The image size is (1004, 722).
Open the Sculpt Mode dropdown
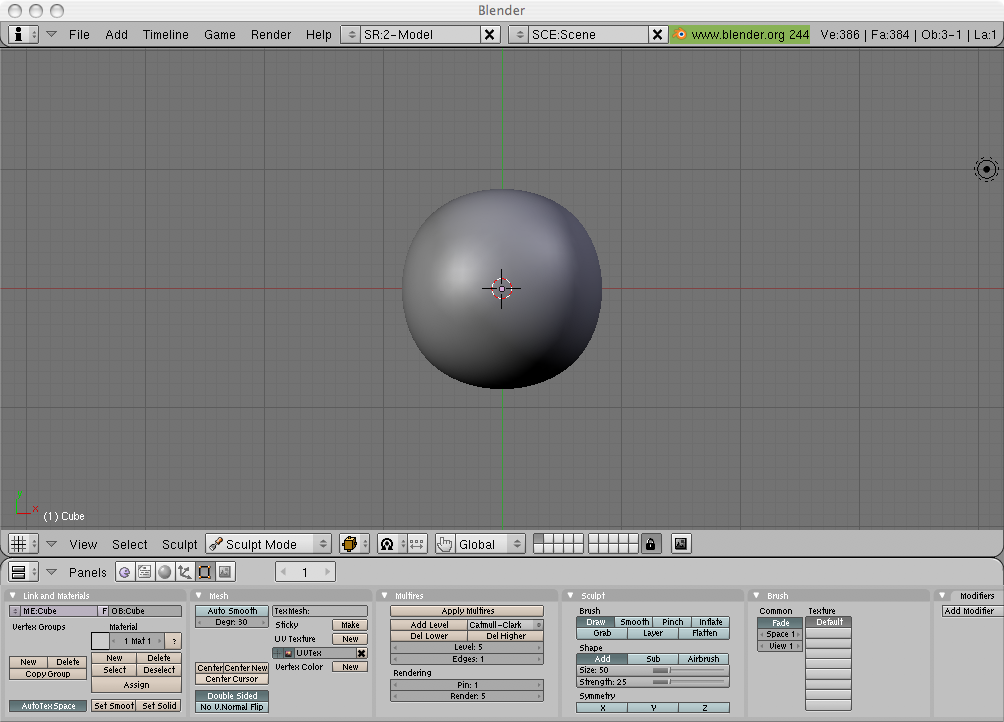268,544
